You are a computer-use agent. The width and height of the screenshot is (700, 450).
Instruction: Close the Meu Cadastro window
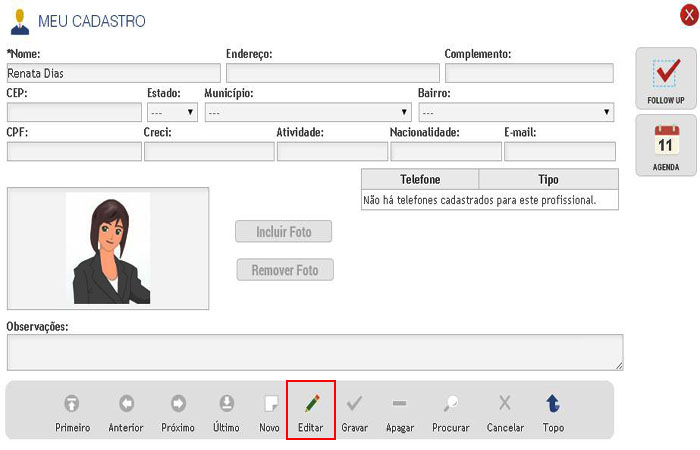686,15
